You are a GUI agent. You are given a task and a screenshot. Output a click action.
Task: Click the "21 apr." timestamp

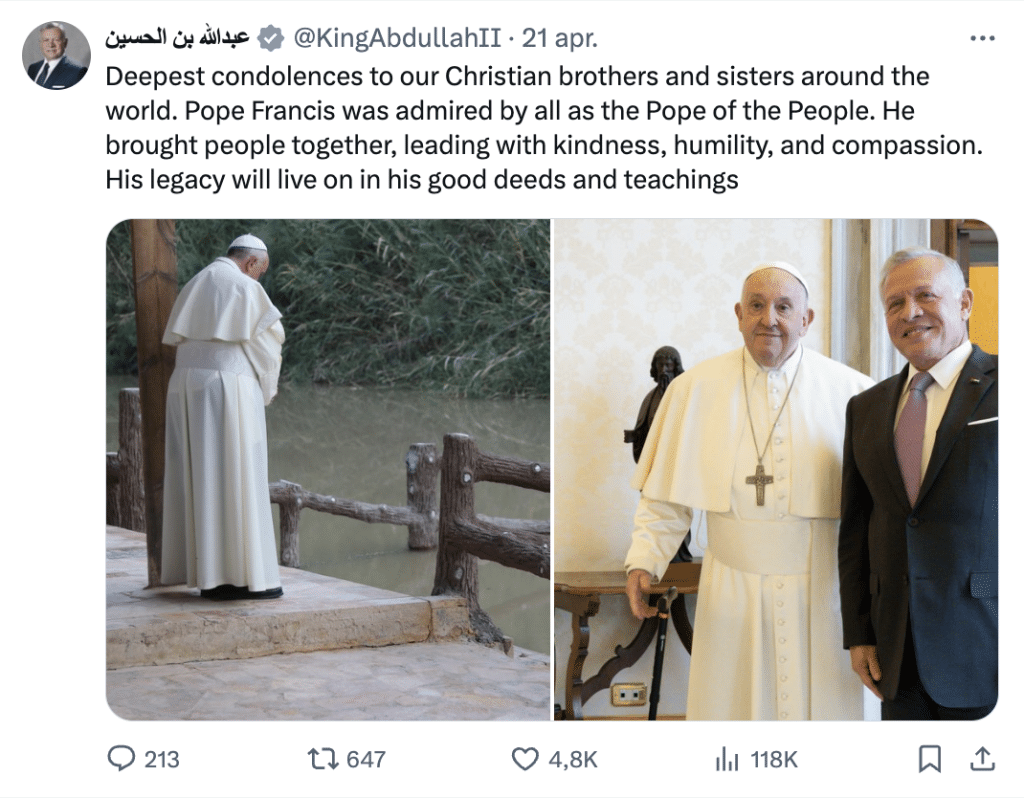tap(560, 40)
